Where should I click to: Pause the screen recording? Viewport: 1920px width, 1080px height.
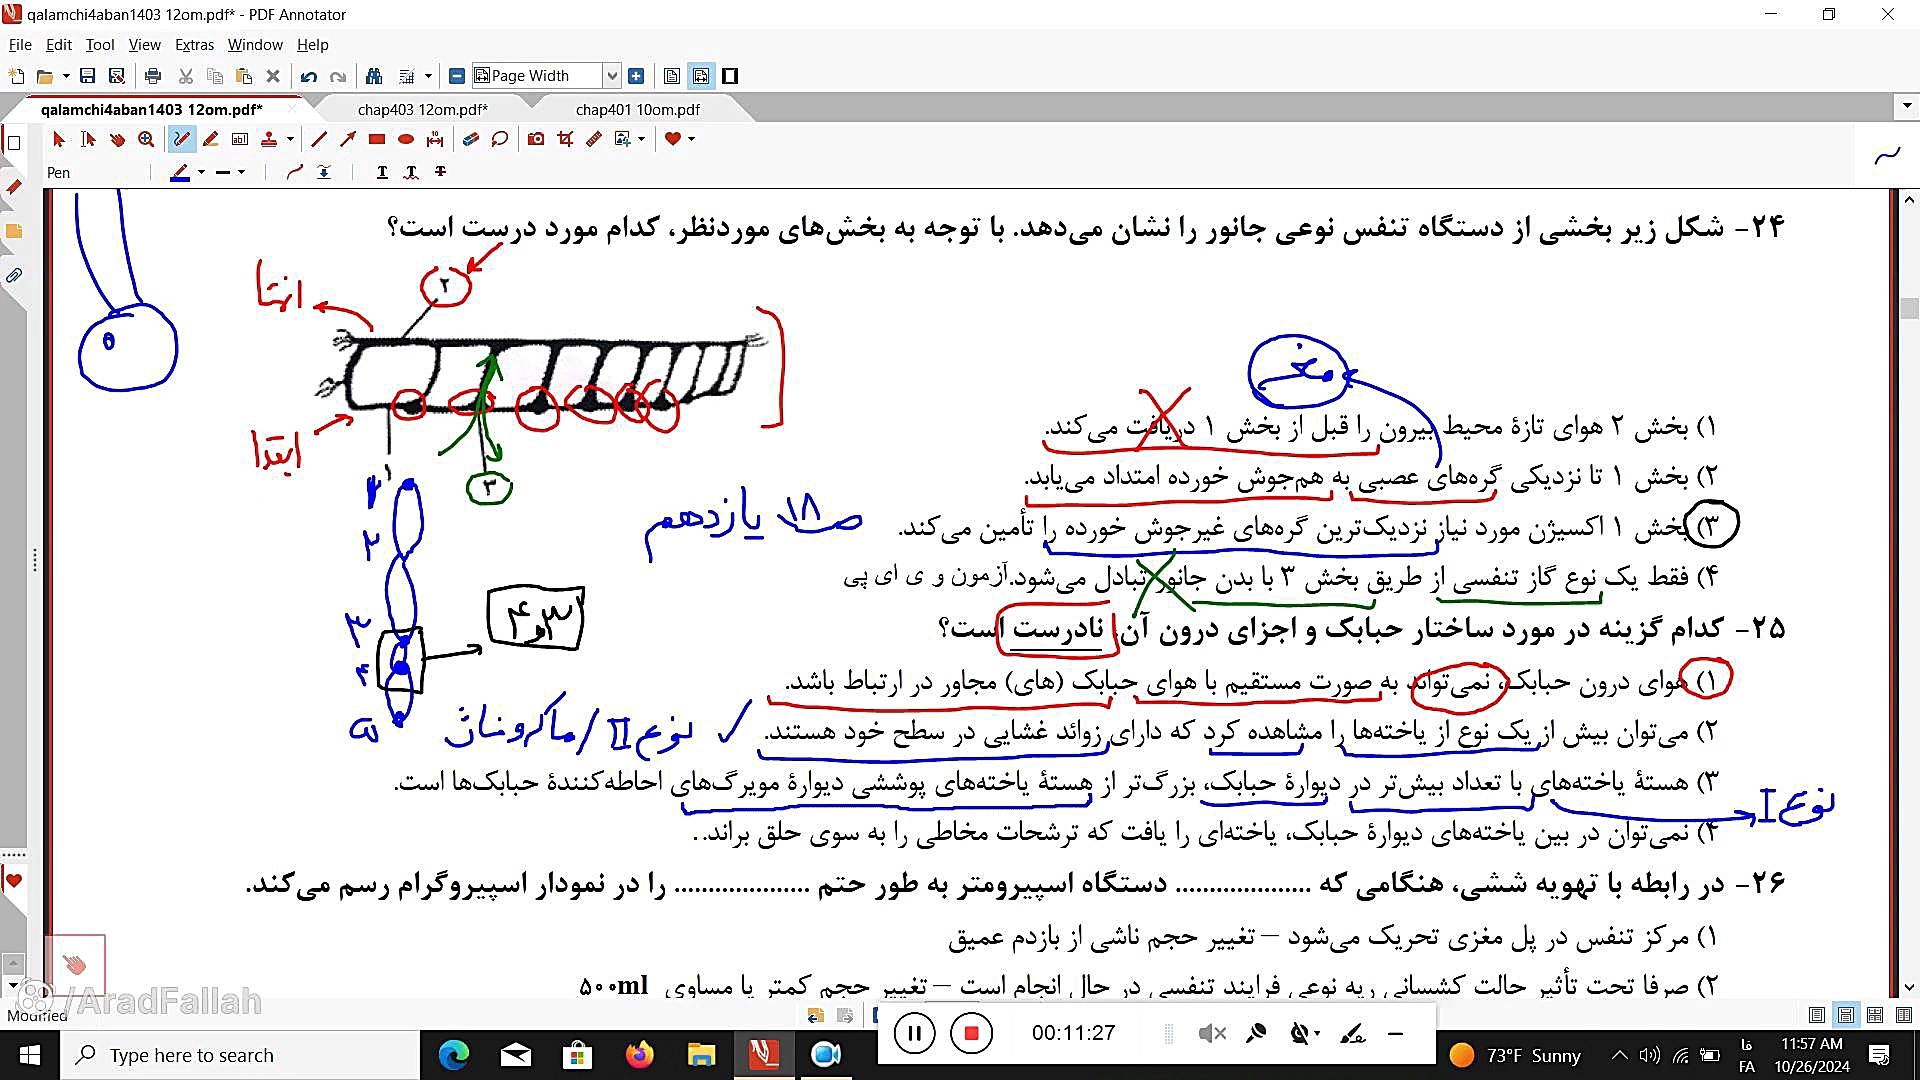tap(914, 1033)
